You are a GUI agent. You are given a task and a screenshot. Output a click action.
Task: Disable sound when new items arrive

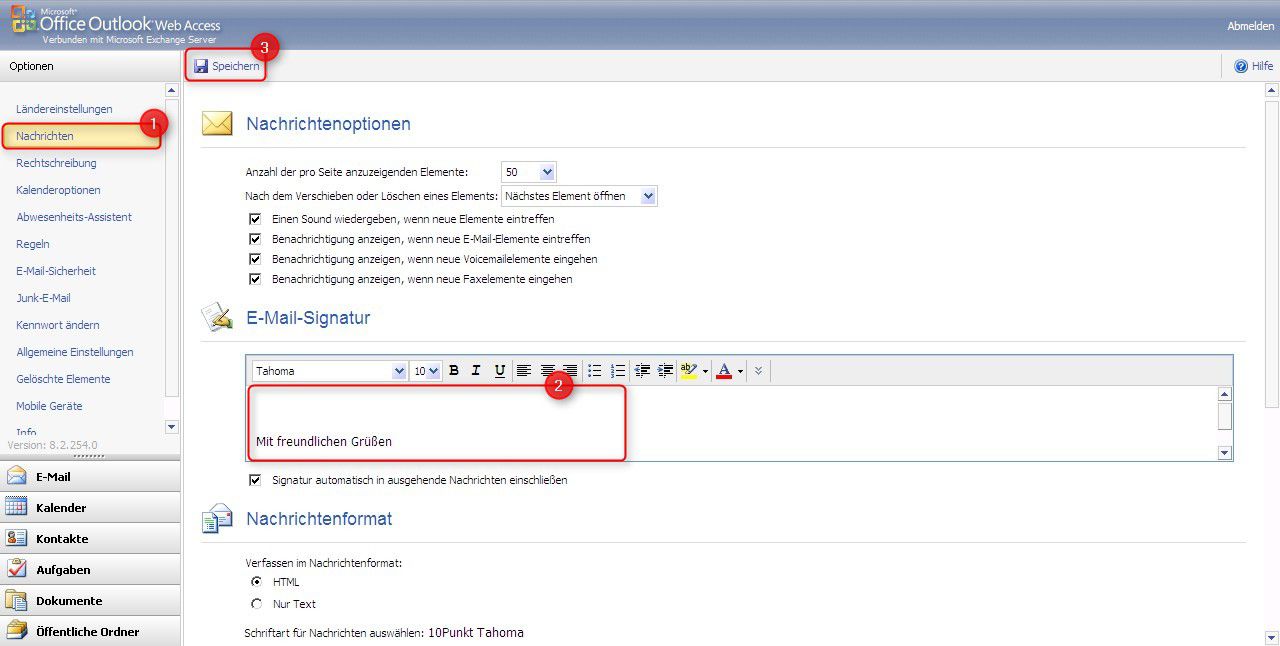(255, 219)
